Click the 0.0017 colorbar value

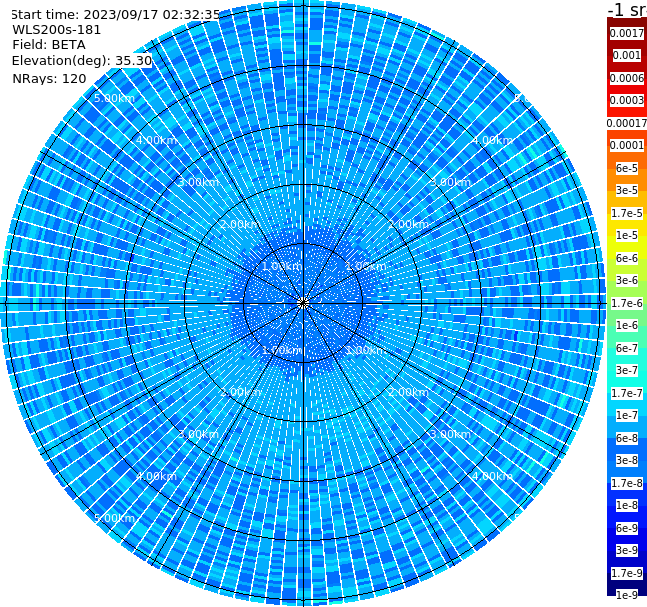pos(627,33)
